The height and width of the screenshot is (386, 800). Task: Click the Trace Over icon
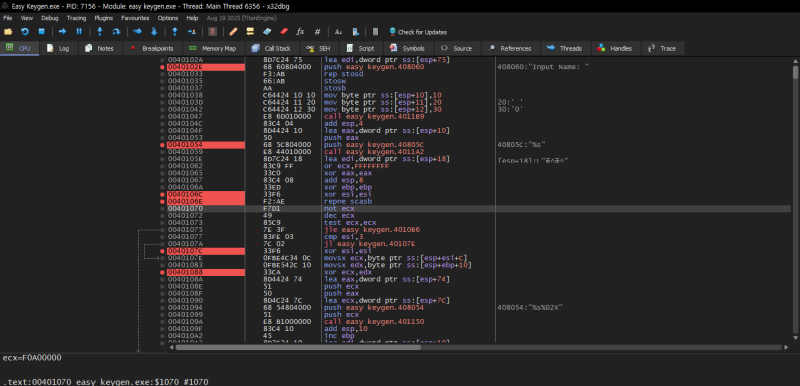pyautogui.click(x=154, y=32)
